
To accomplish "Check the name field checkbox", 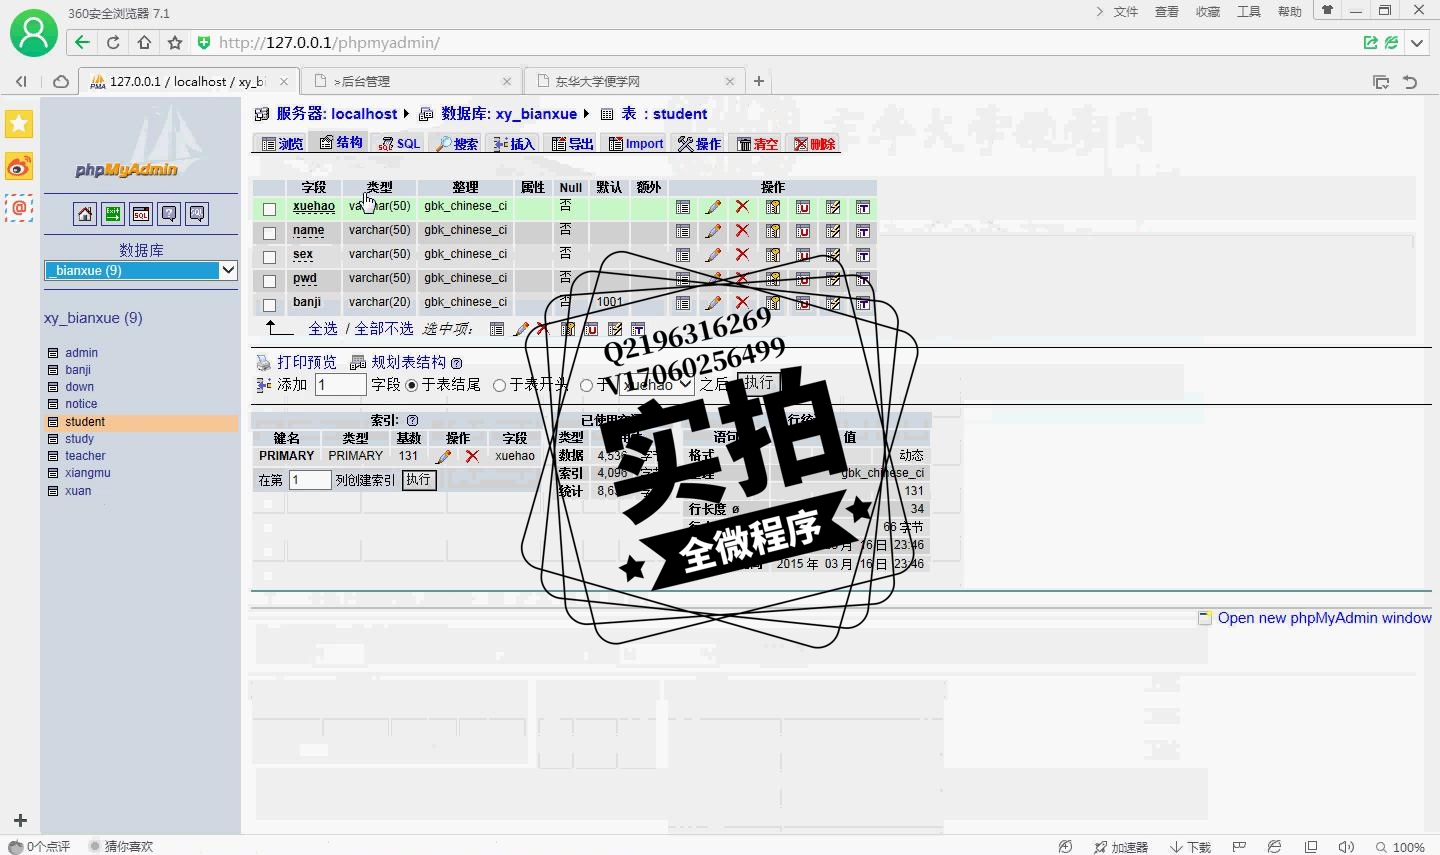I will (269, 233).
